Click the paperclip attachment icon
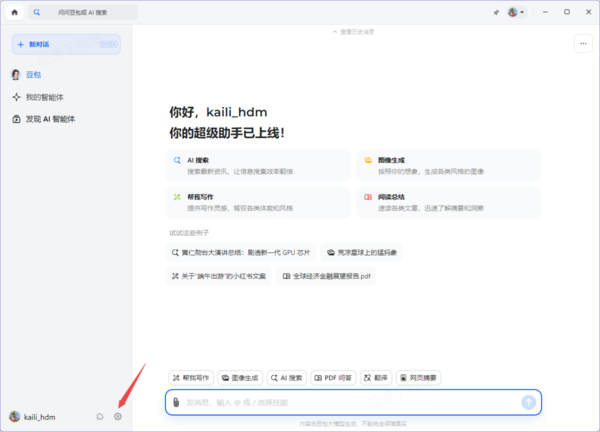The image size is (600, 432). click(176, 402)
